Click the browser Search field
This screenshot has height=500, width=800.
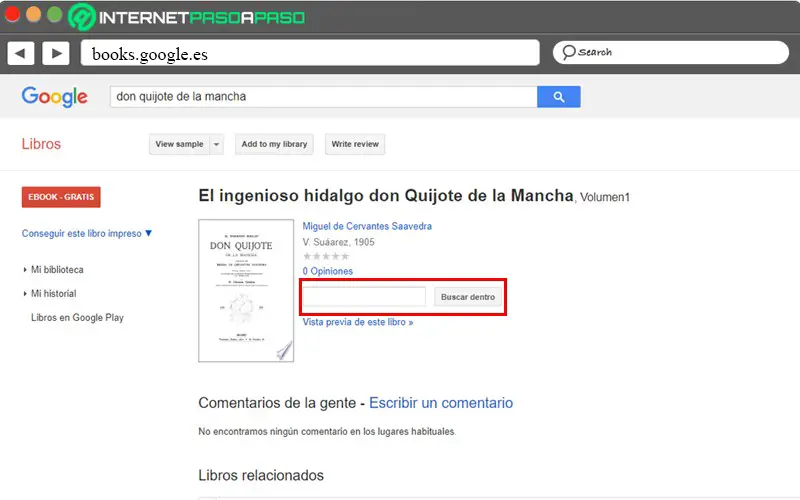pyautogui.click(x=671, y=53)
